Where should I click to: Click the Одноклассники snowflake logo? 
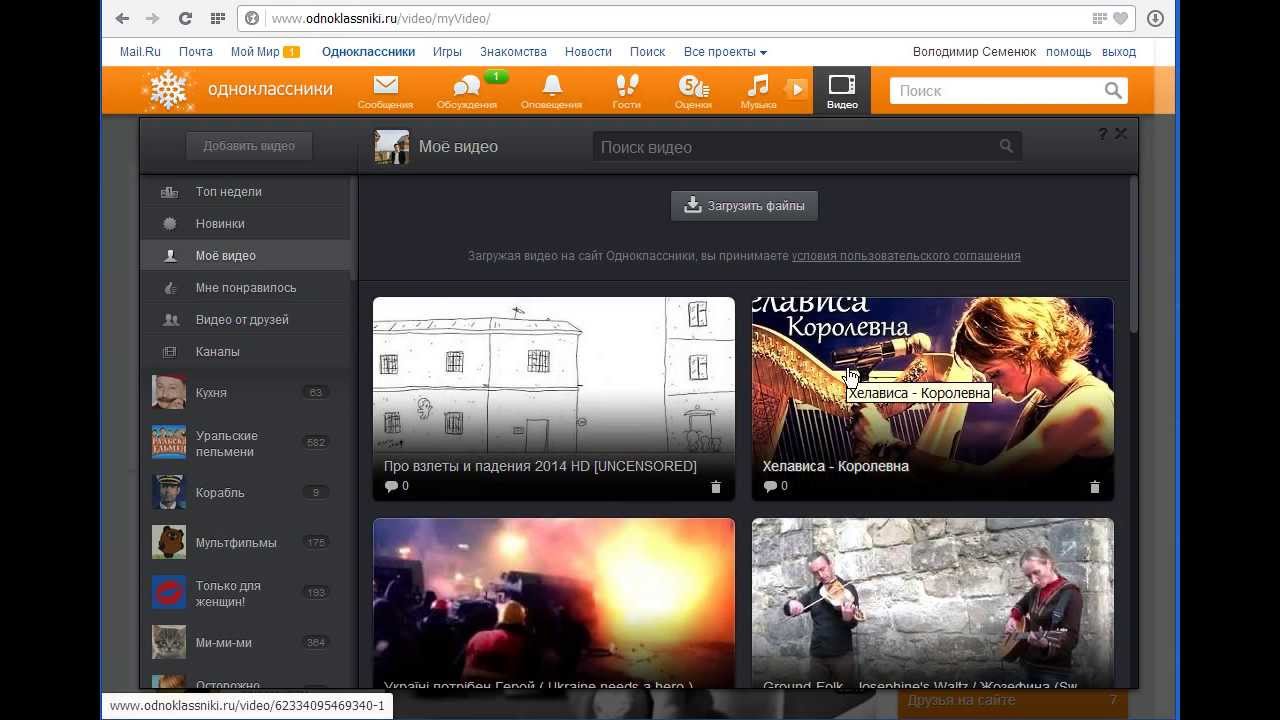pos(168,90)
